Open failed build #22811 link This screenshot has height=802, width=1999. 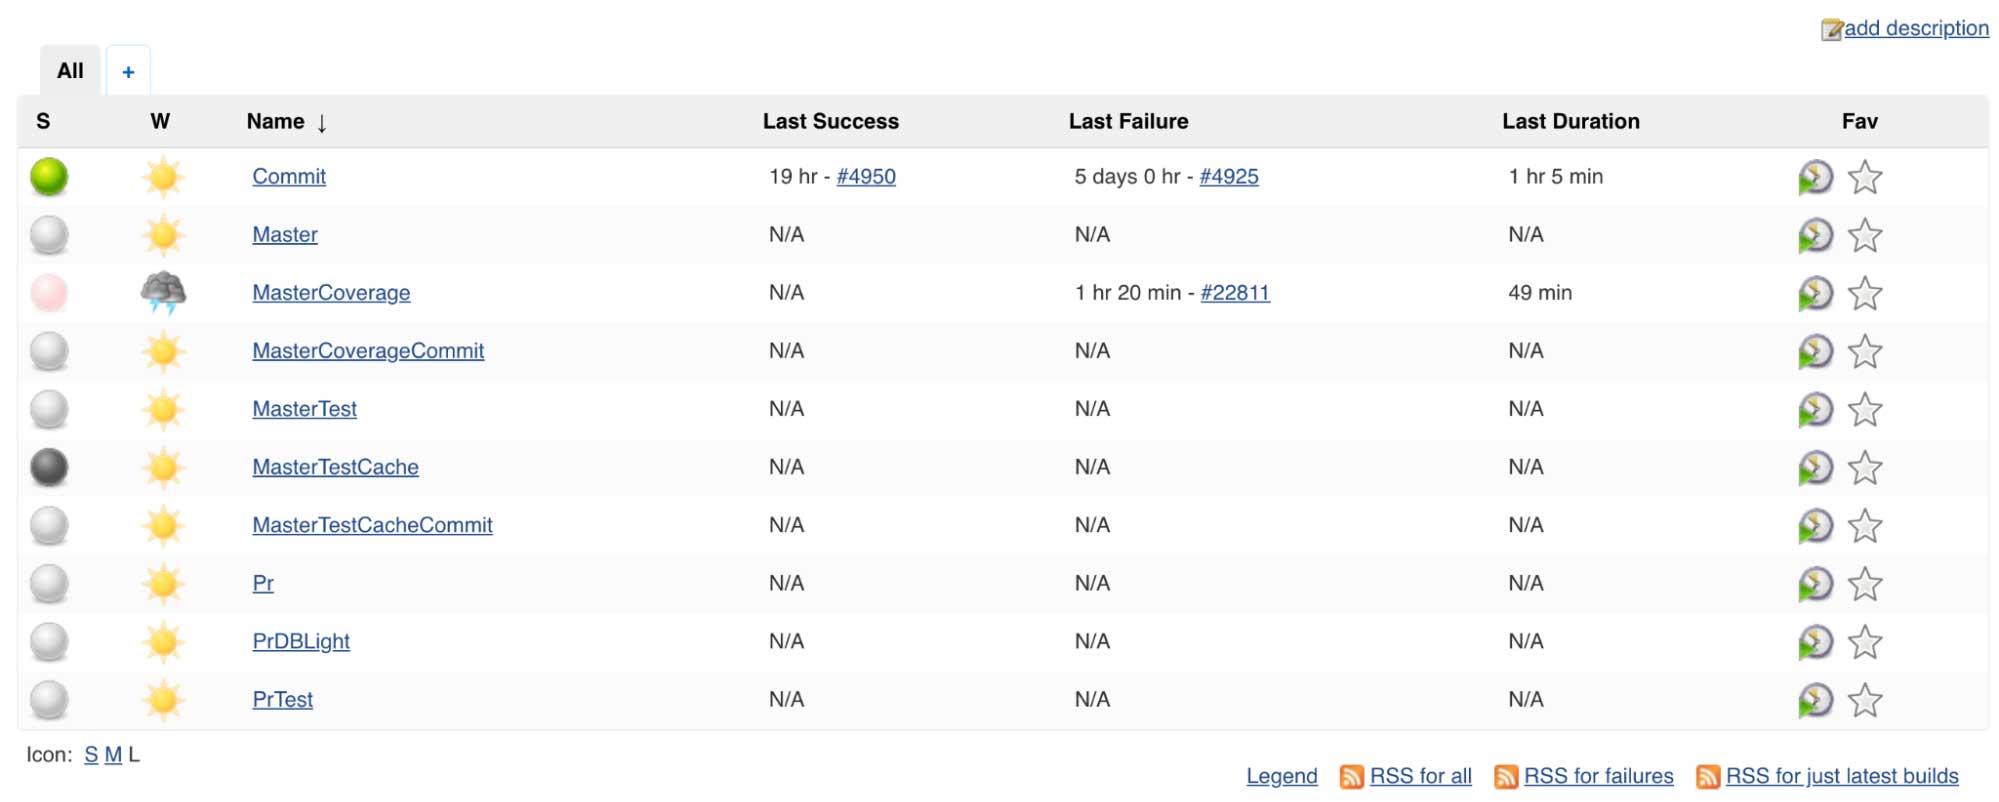pos(1235,293)
